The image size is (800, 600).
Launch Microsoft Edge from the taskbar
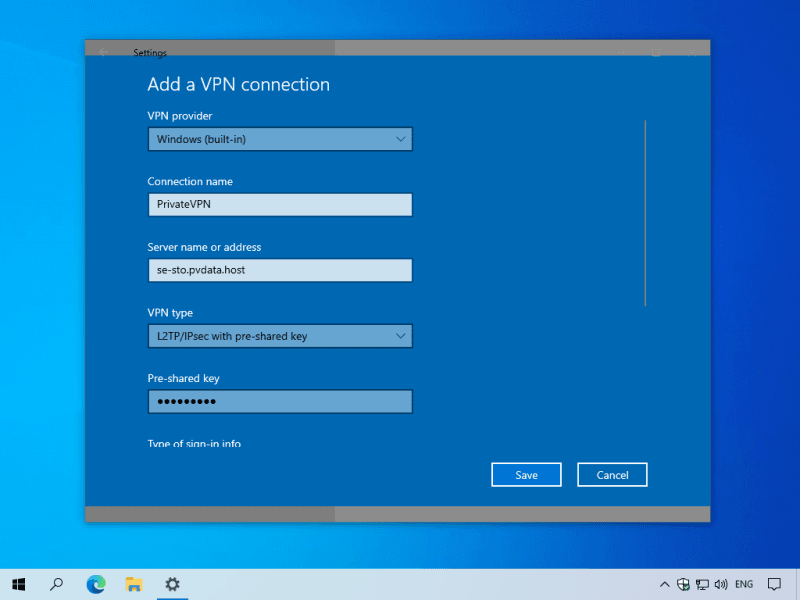pos(96,584)
